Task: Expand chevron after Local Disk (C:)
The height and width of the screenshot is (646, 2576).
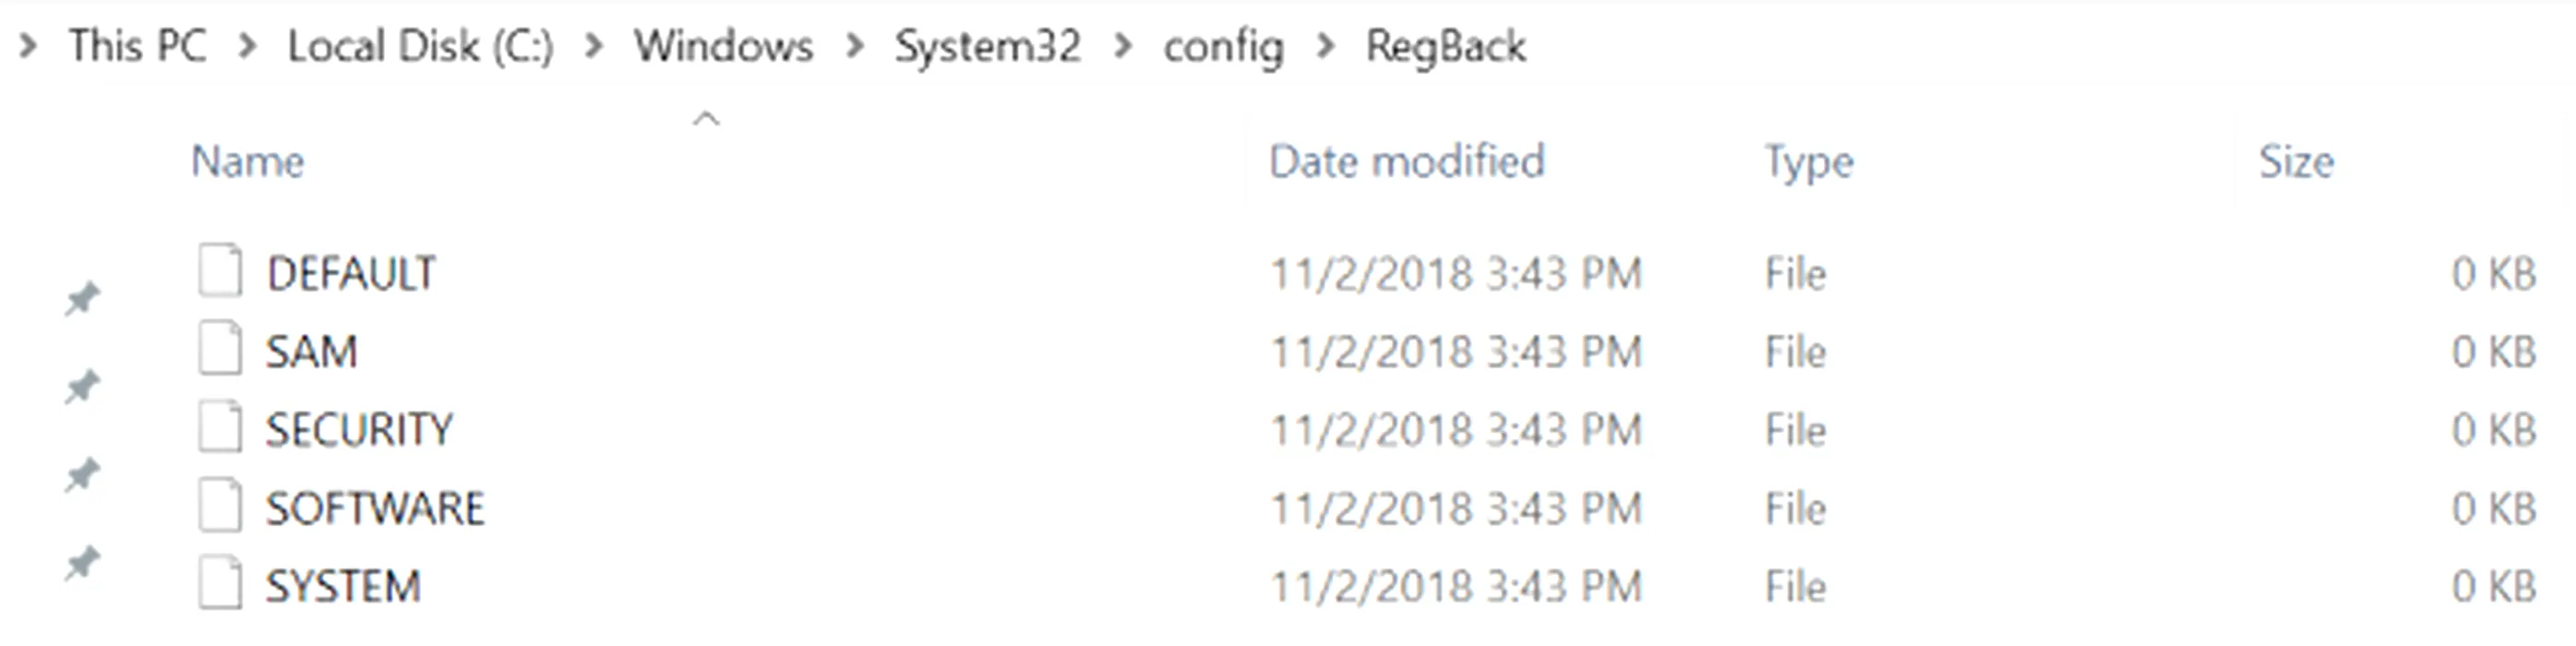Action: [x=594, y=46]
